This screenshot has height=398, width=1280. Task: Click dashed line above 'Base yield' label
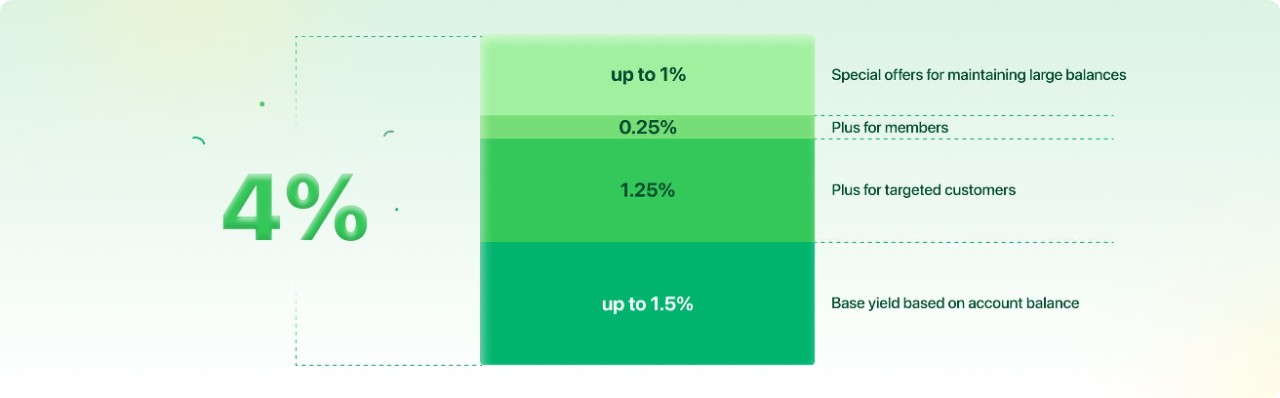[x=964, y=242]
